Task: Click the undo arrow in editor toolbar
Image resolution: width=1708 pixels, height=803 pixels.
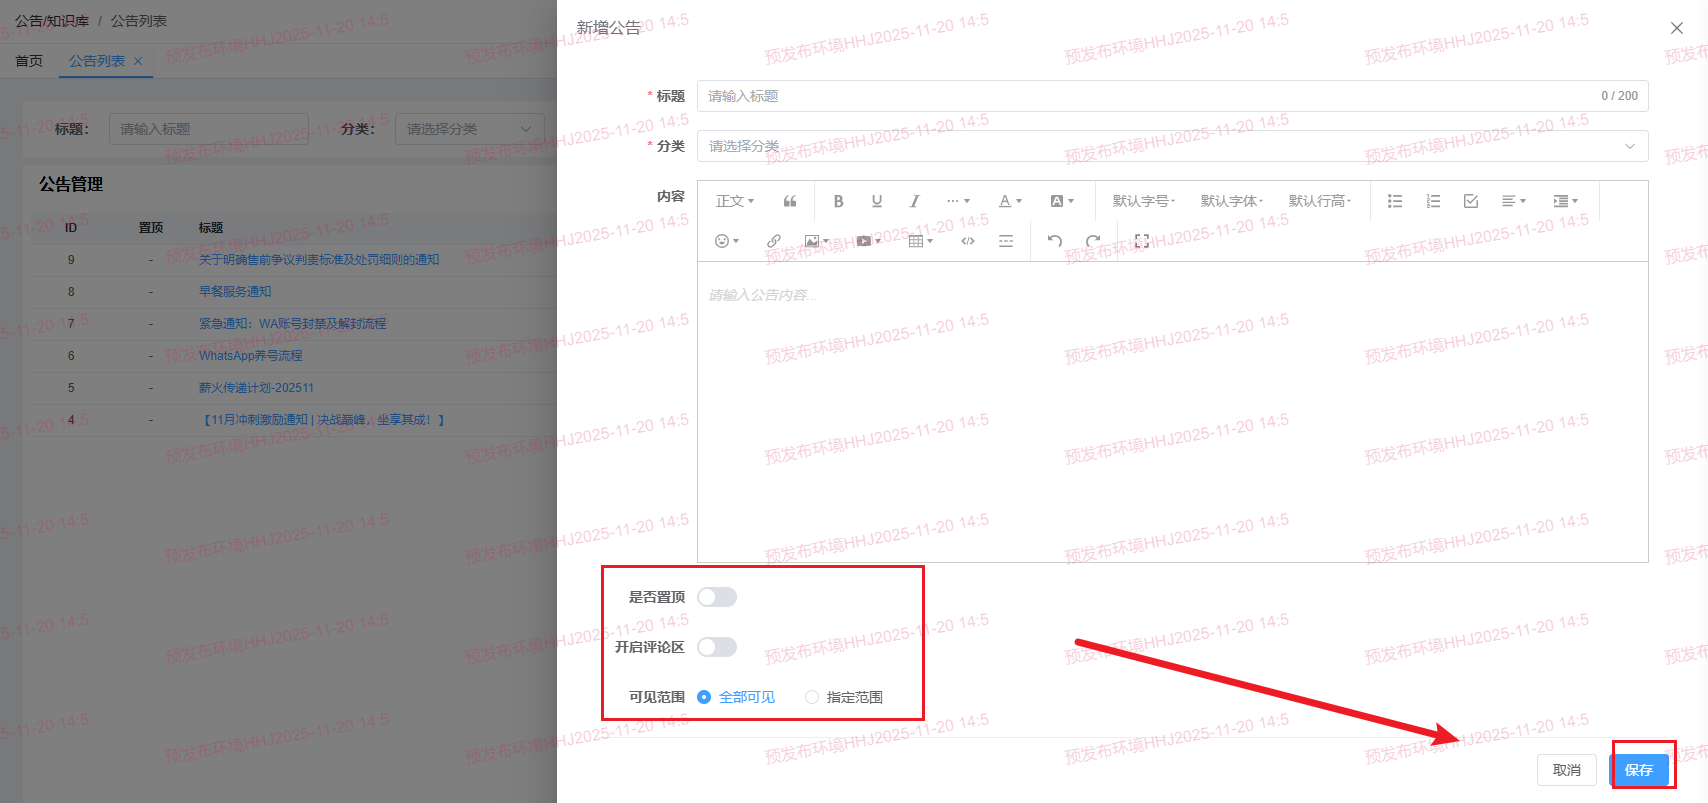Action: coord(1054,241)
